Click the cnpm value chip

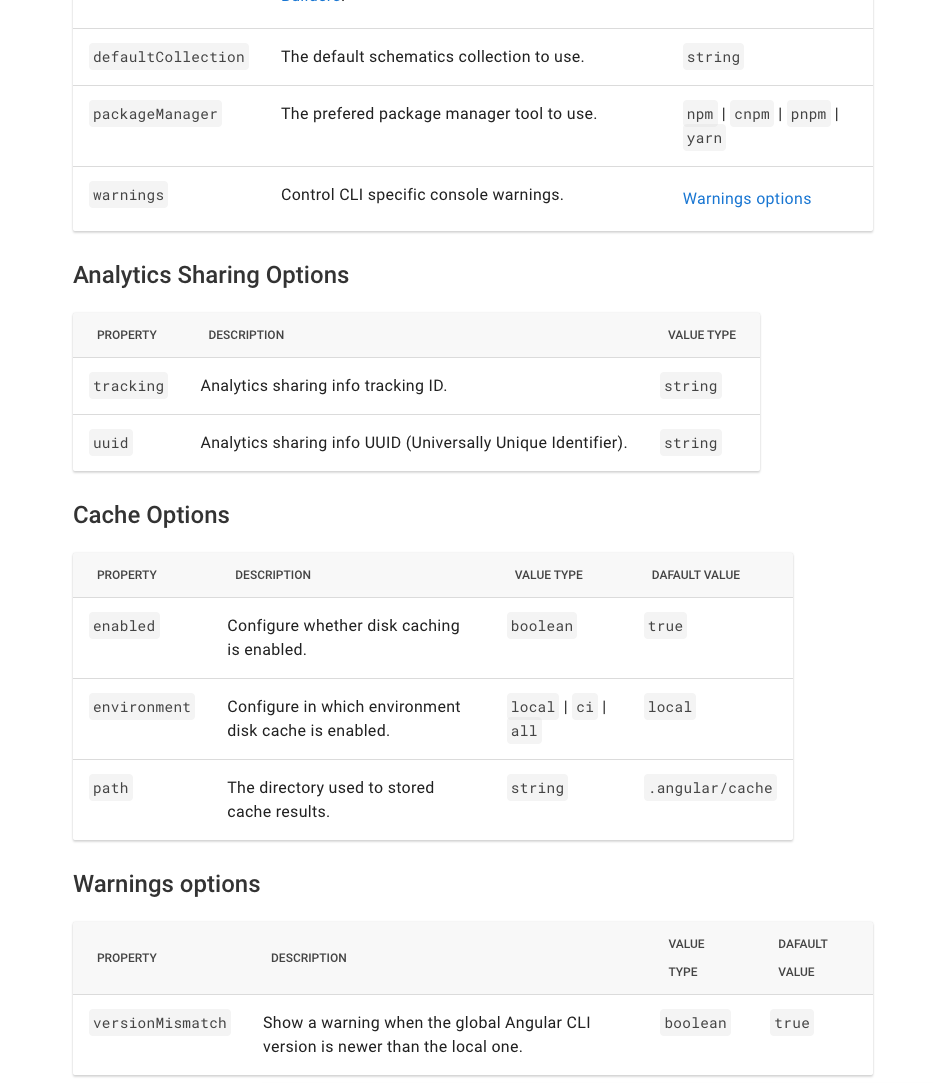(x=751, y=114)
